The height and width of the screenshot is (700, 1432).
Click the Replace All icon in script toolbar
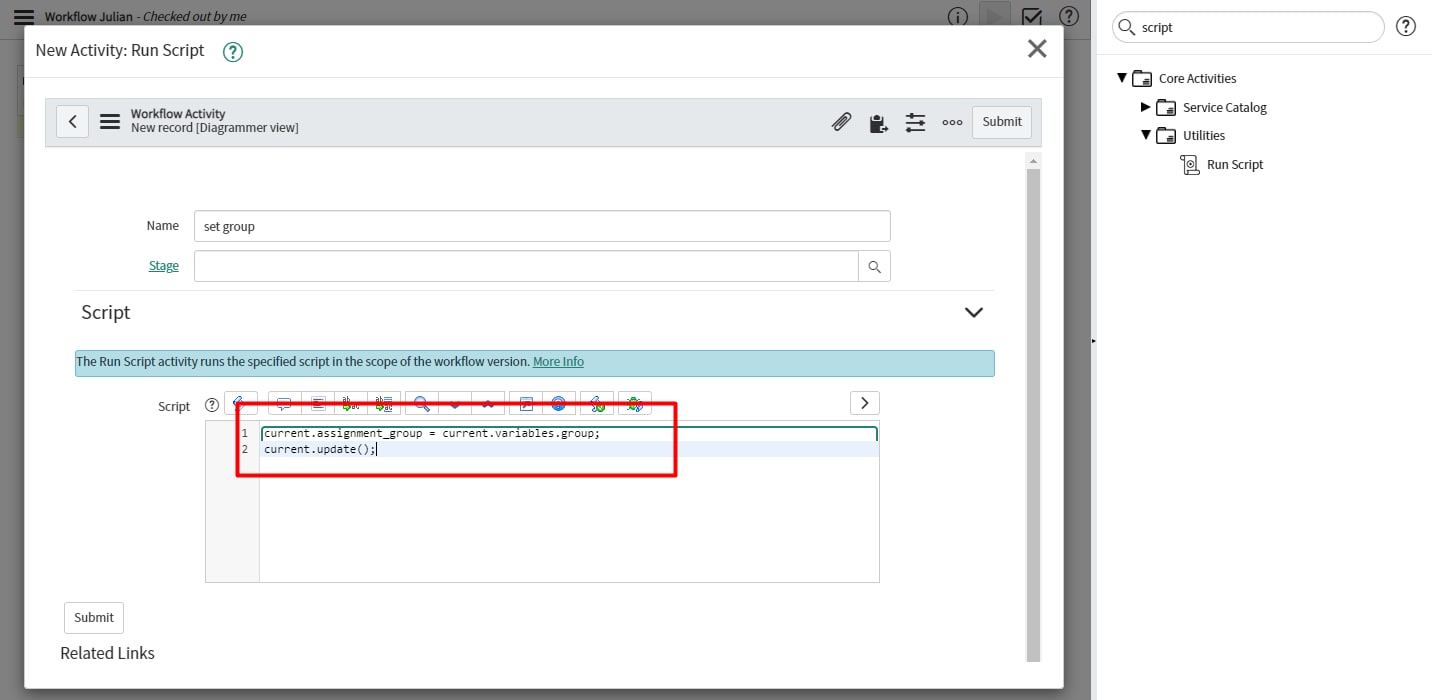[x=385, y=404]
